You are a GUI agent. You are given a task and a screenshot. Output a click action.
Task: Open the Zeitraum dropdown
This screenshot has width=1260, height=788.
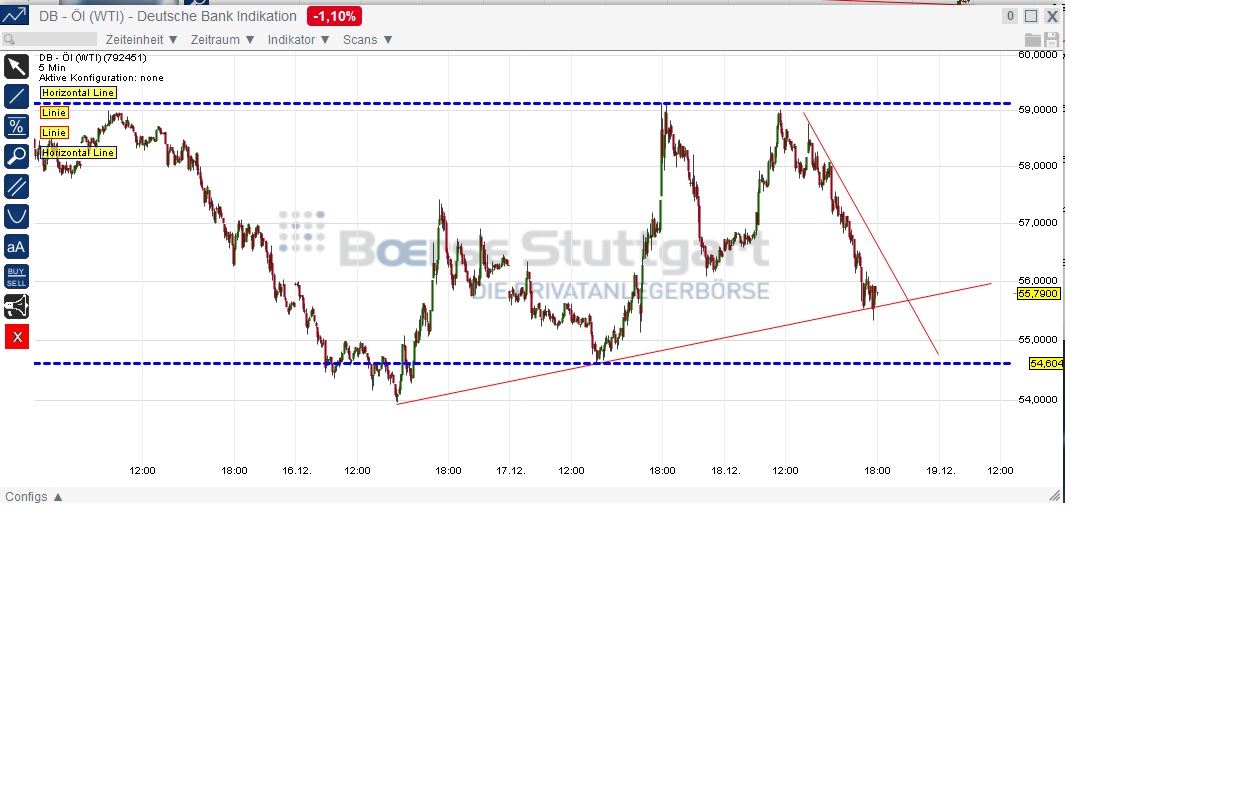(221, 39)
